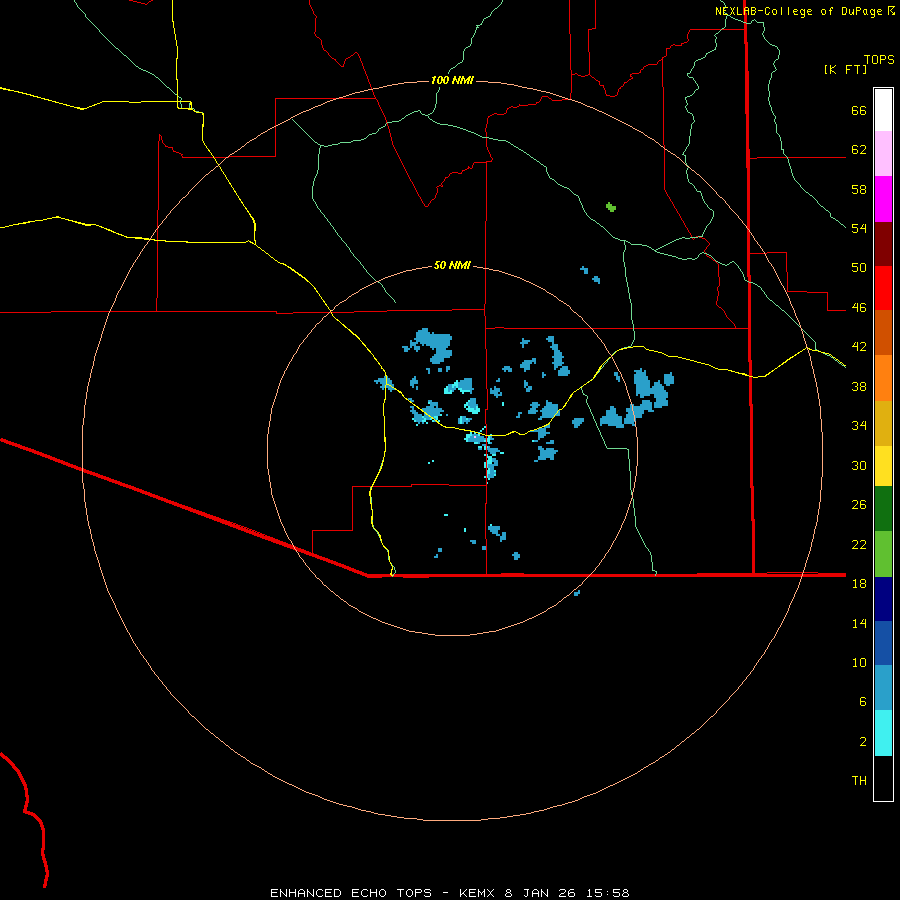Viewport: 900px width, 900px height.
Task: Click the legend value '42'
Action: 859,346
